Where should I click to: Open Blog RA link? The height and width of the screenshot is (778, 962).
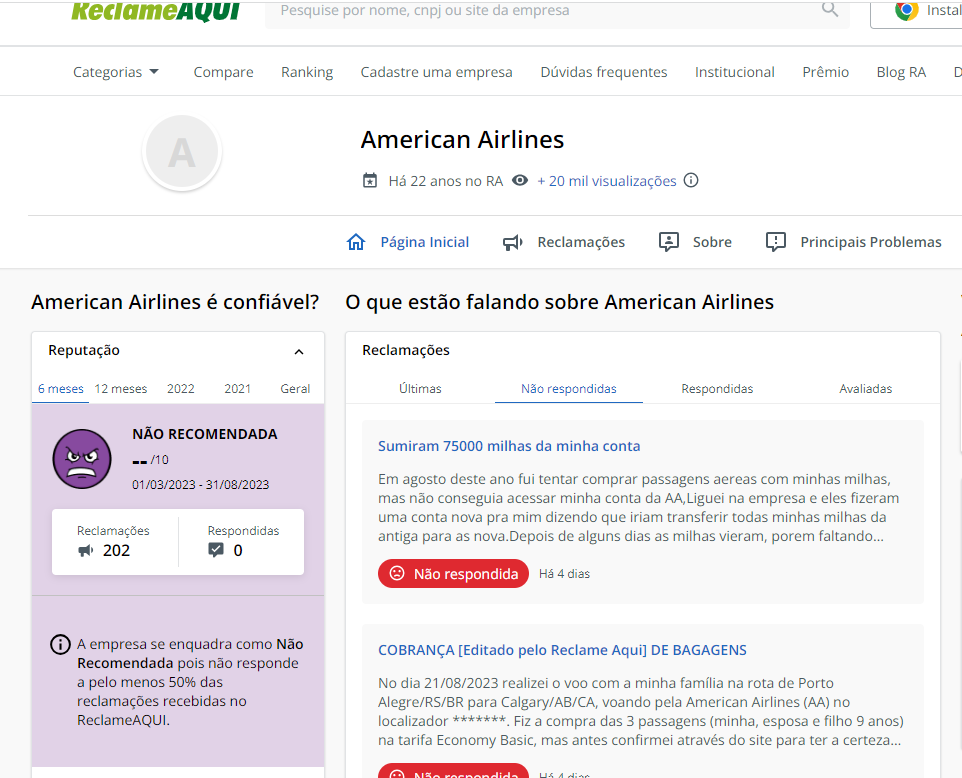[901, 72]
